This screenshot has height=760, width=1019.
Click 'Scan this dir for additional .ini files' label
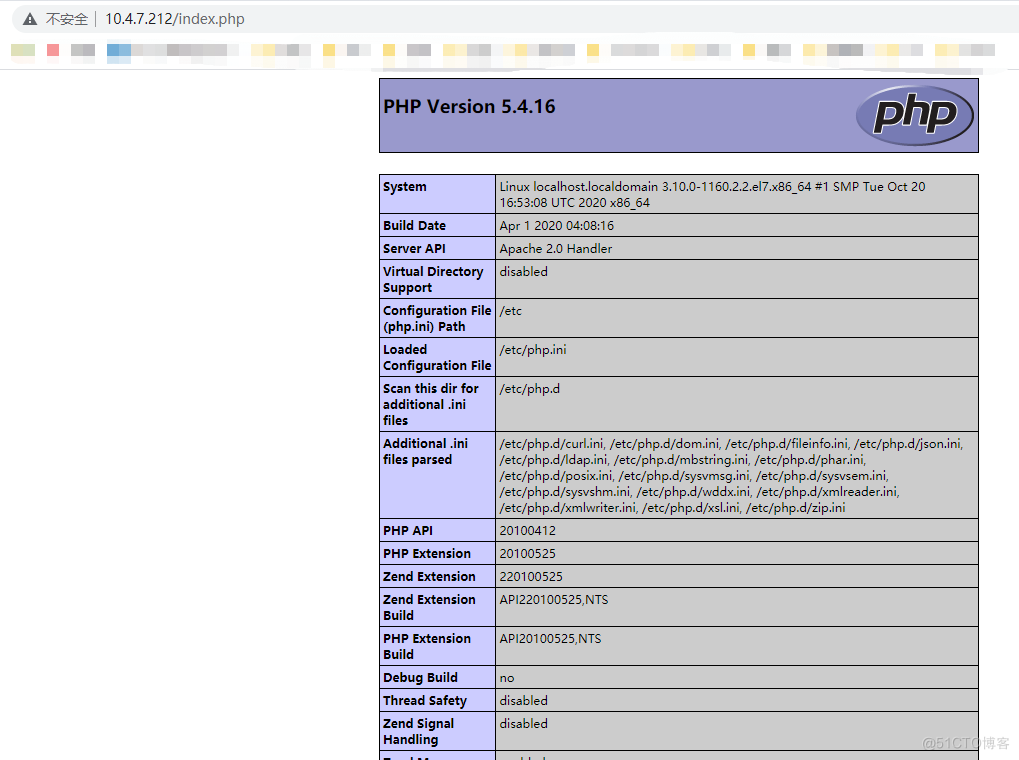coord(430,404)
